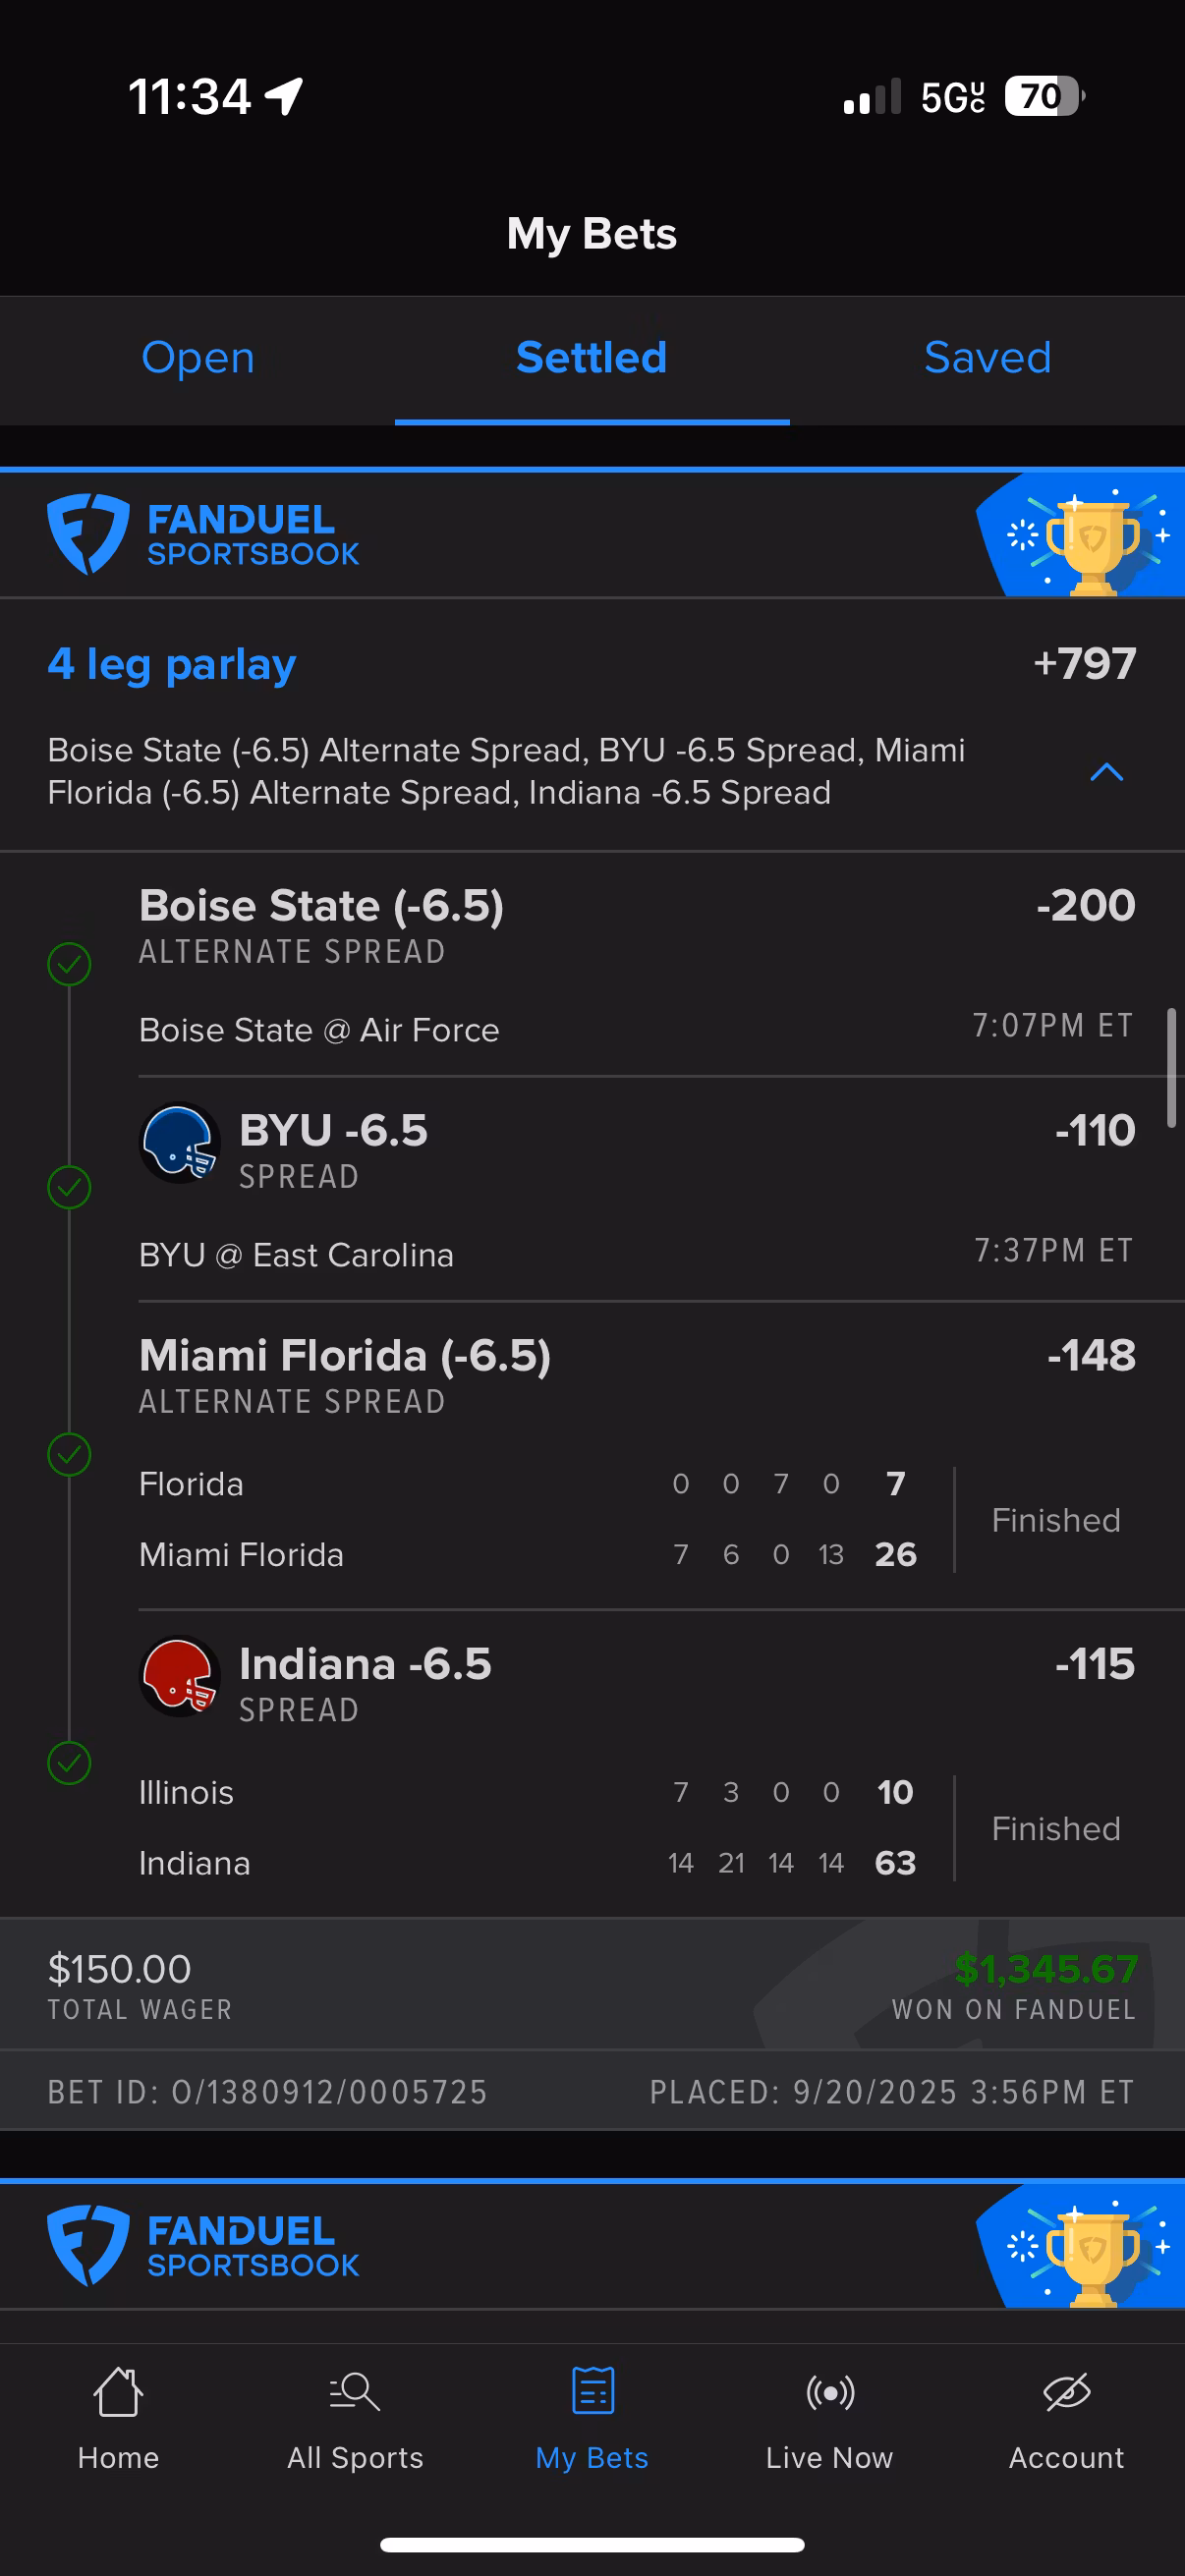The height and width of the screenshot is (2576, 1185).
Task: Open Account via crossed-eye icon
Action: coord(1066,2392)
